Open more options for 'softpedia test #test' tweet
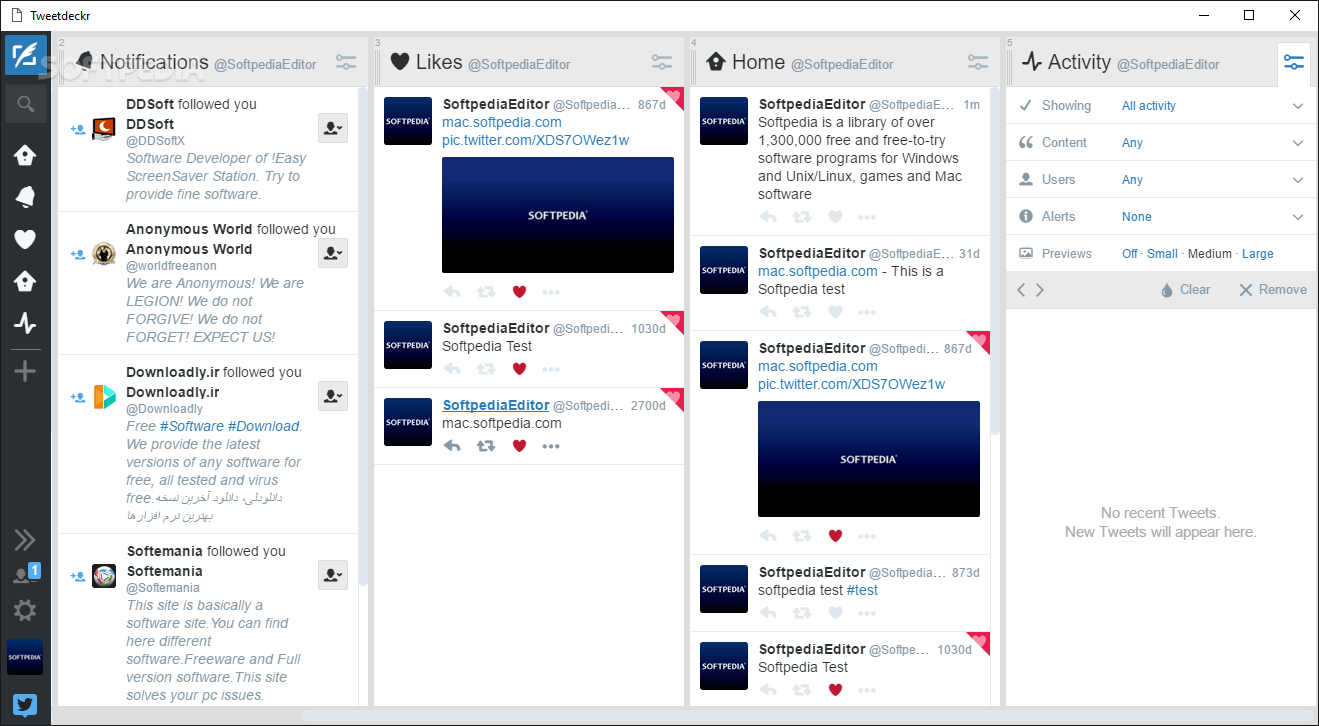The image size is (1319, 726). [867, 613]
